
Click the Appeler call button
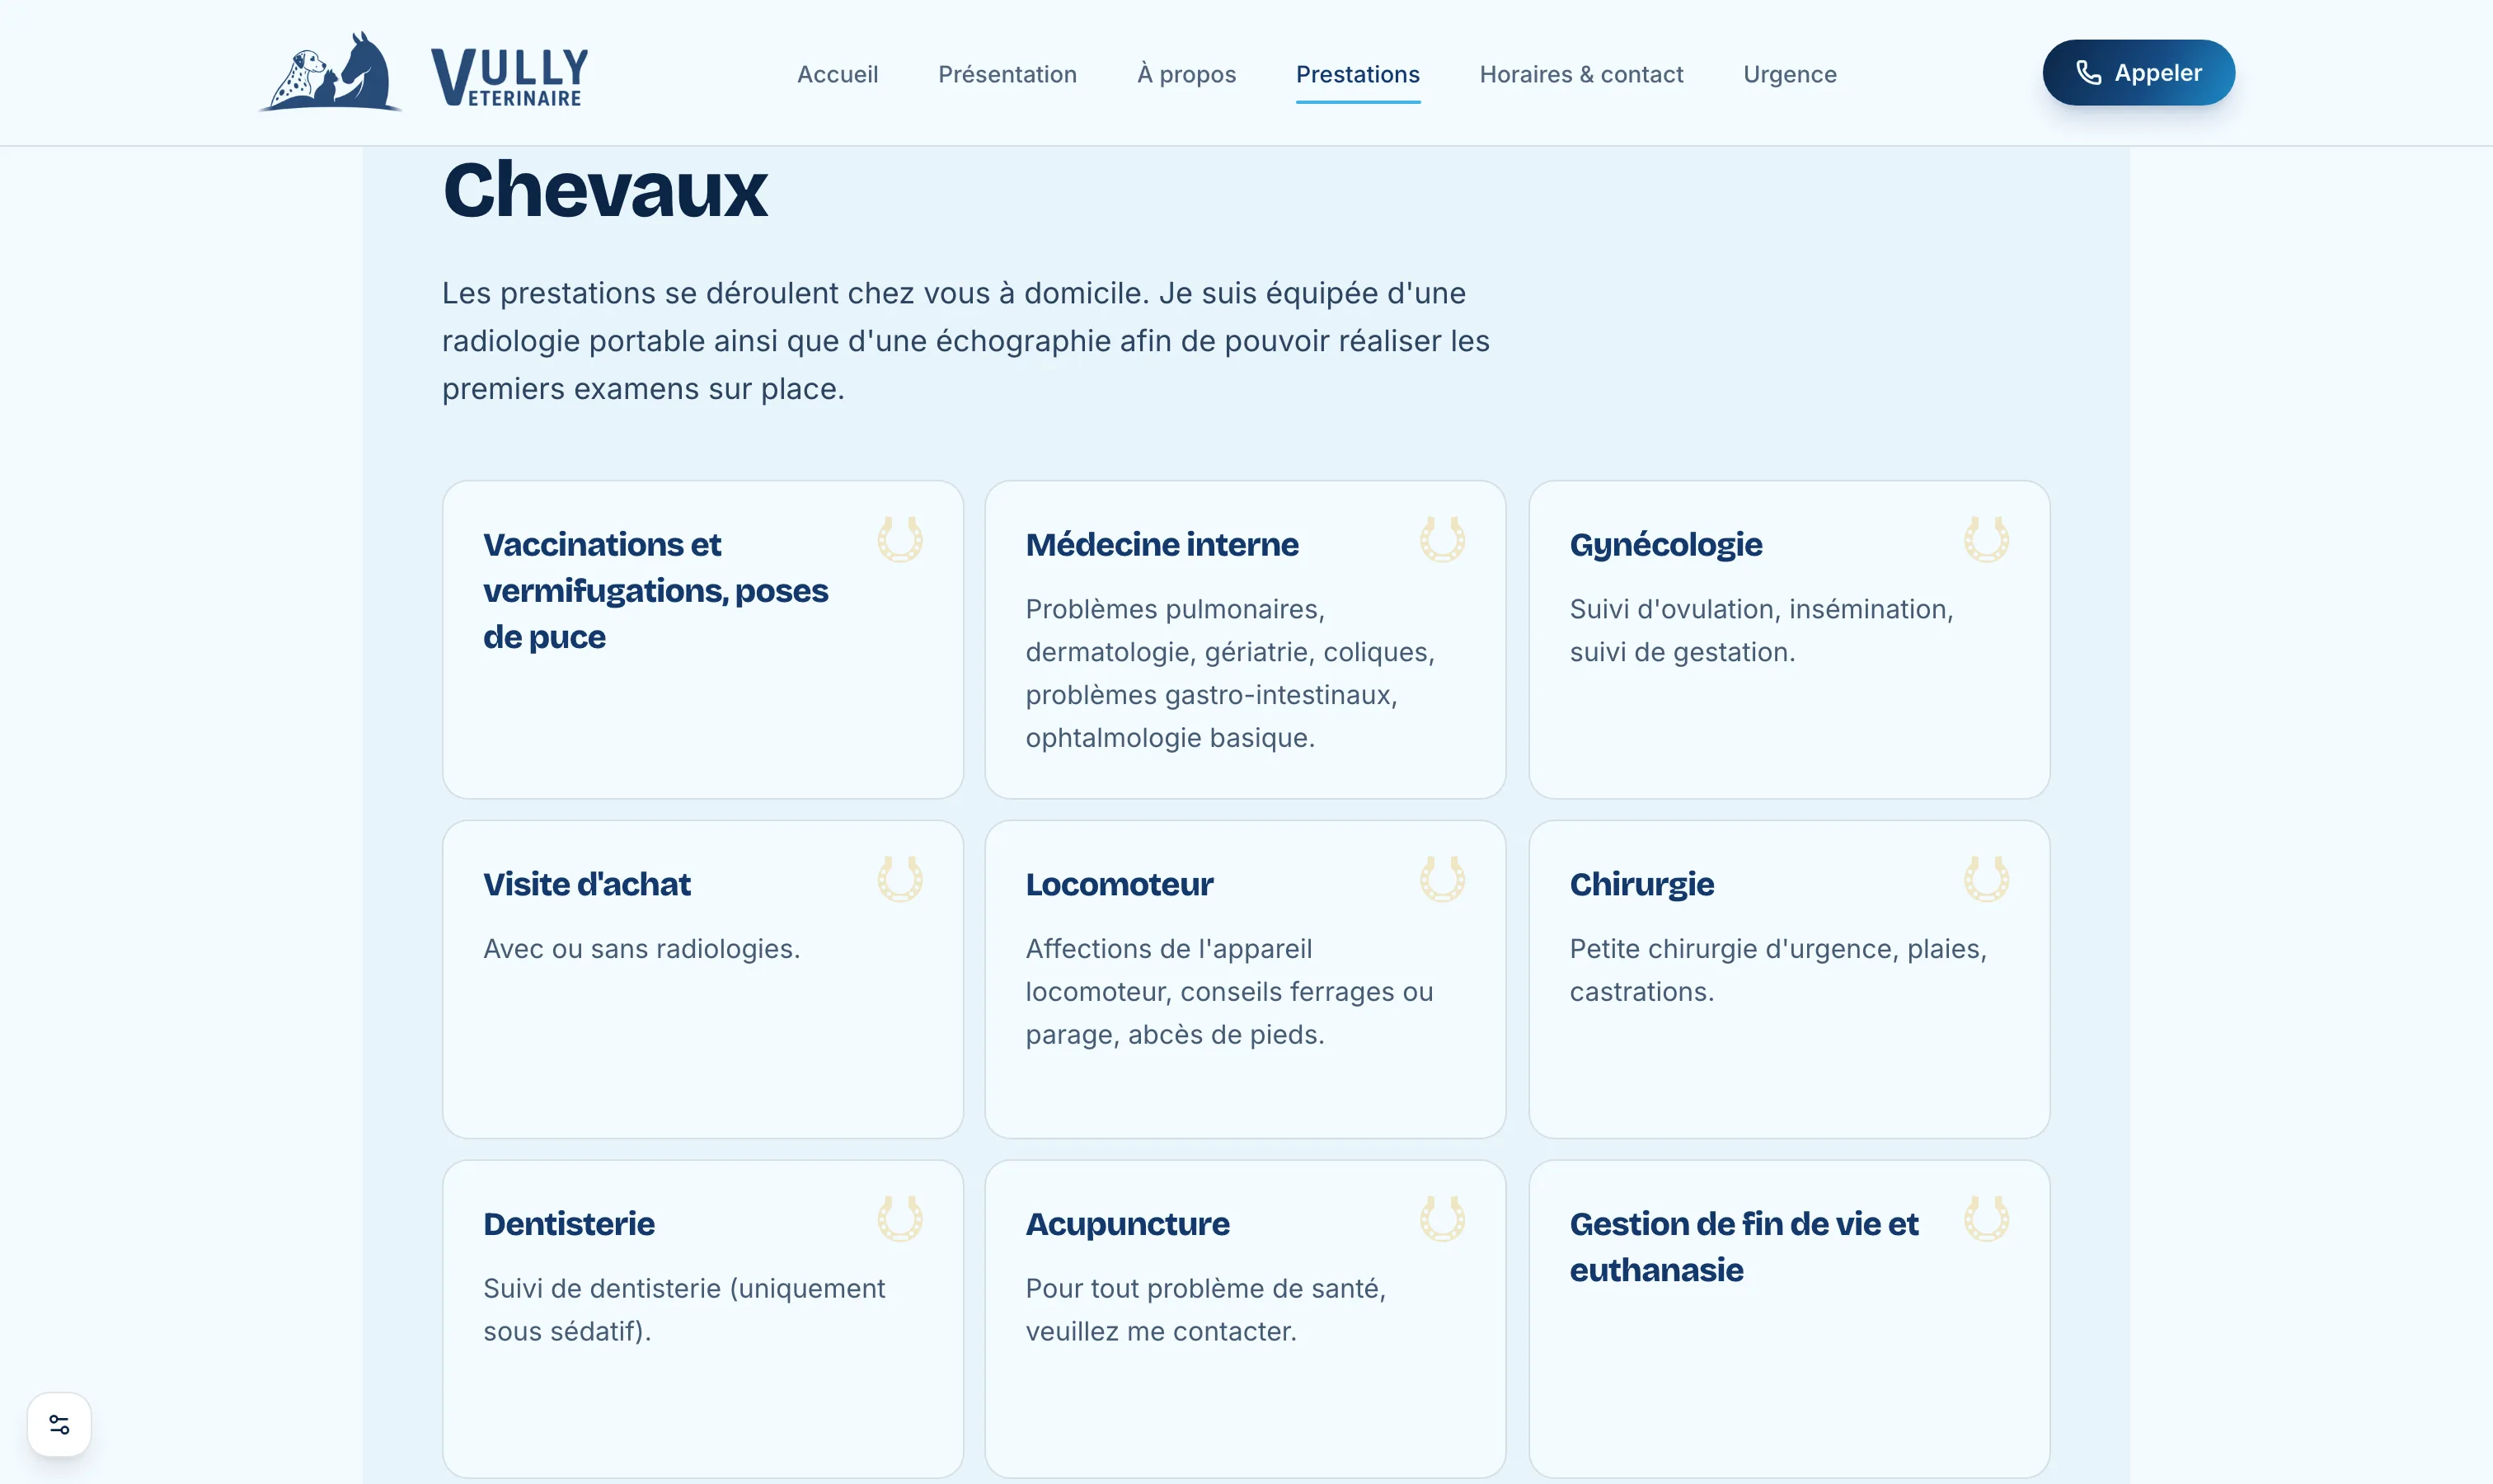coord(2138,73)
